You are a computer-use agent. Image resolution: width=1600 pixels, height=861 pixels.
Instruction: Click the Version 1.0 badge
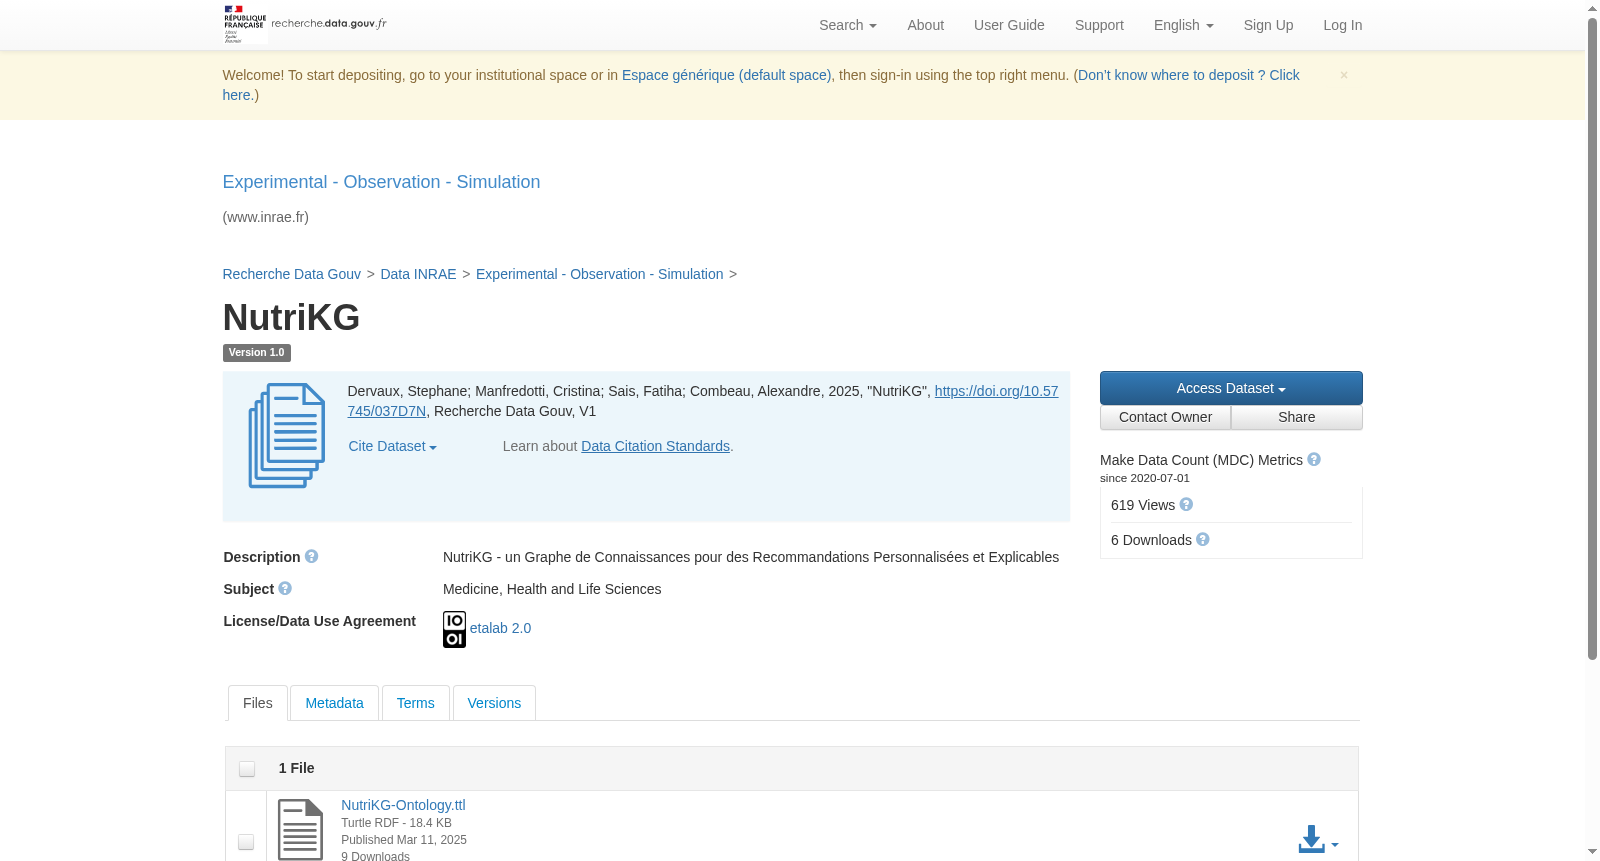coord(257,352)
